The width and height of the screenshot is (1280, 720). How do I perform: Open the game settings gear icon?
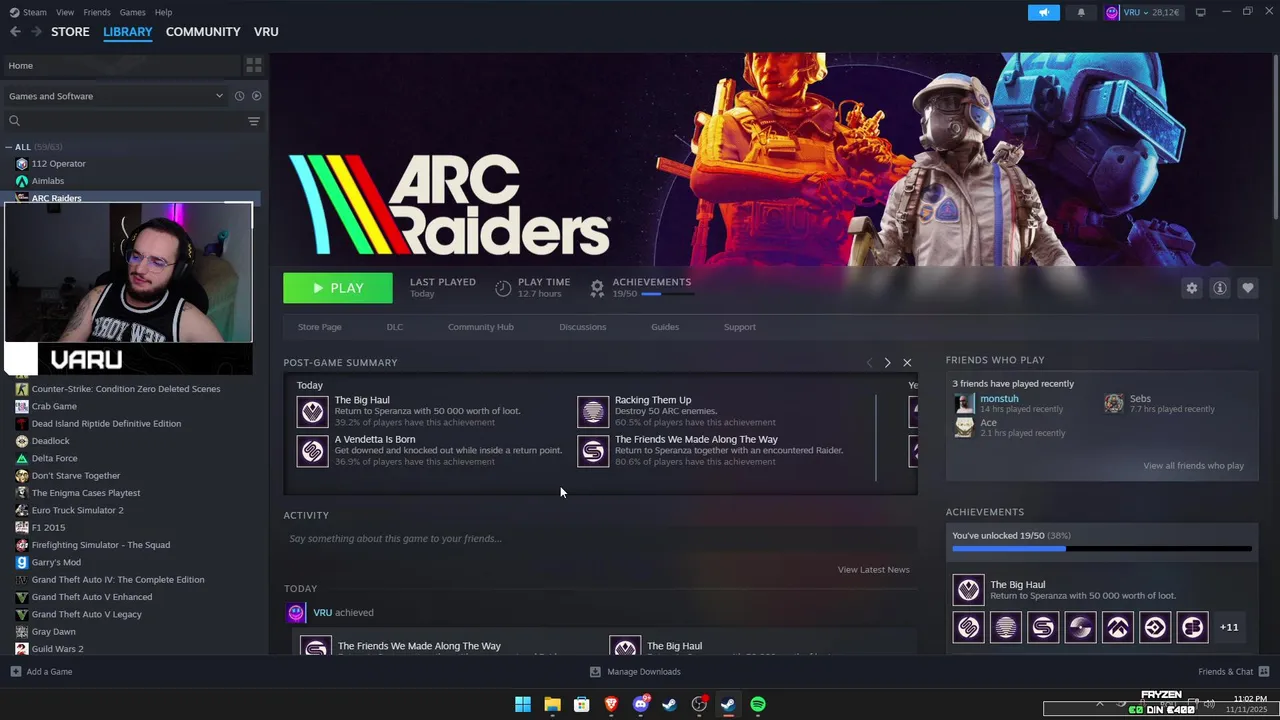click(1191, 288)
